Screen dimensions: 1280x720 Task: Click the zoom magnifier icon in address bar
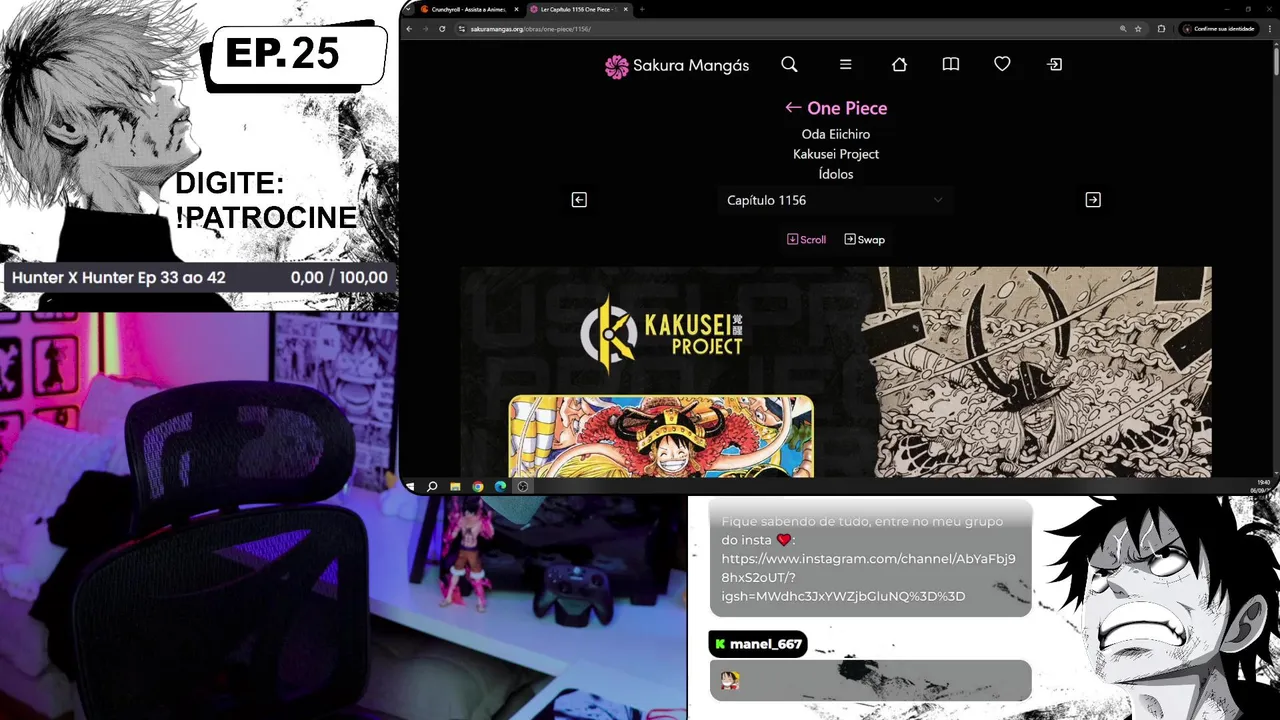[1124, 29]
